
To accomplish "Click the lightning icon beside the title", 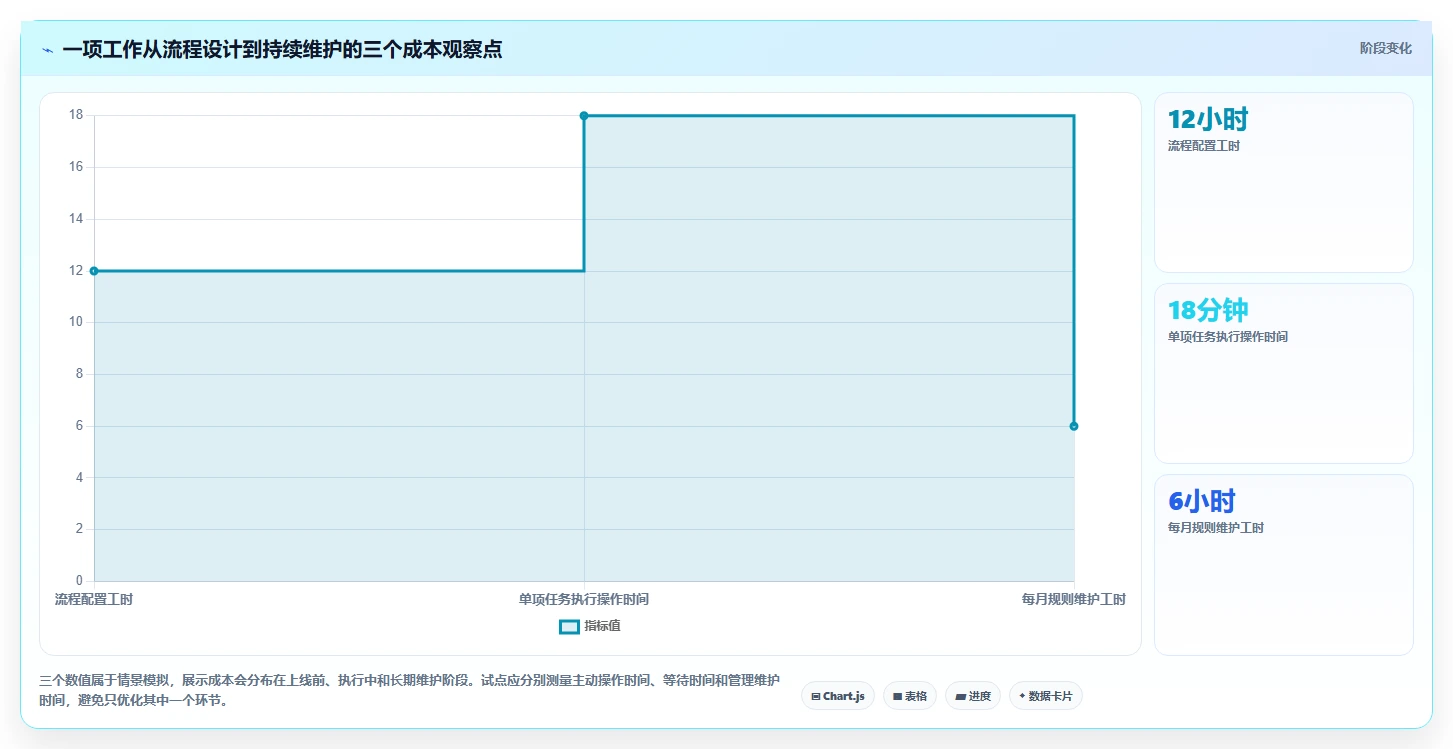I will tap(47, 50).
